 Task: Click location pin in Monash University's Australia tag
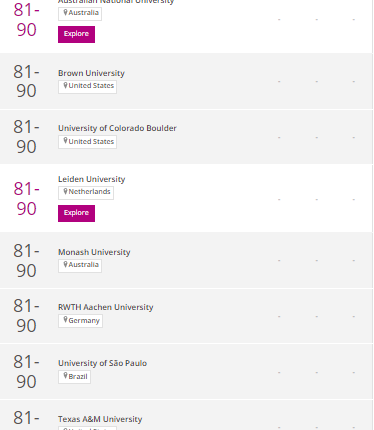pos(65,264)
